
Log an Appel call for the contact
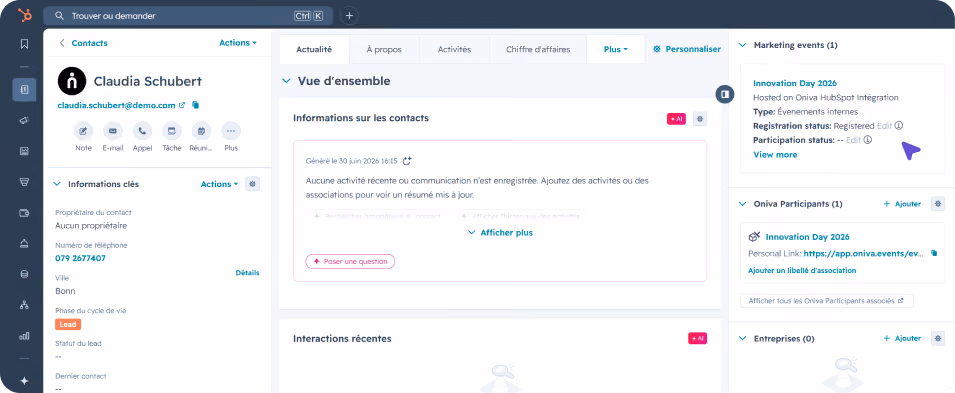click(x=142, y=131)
